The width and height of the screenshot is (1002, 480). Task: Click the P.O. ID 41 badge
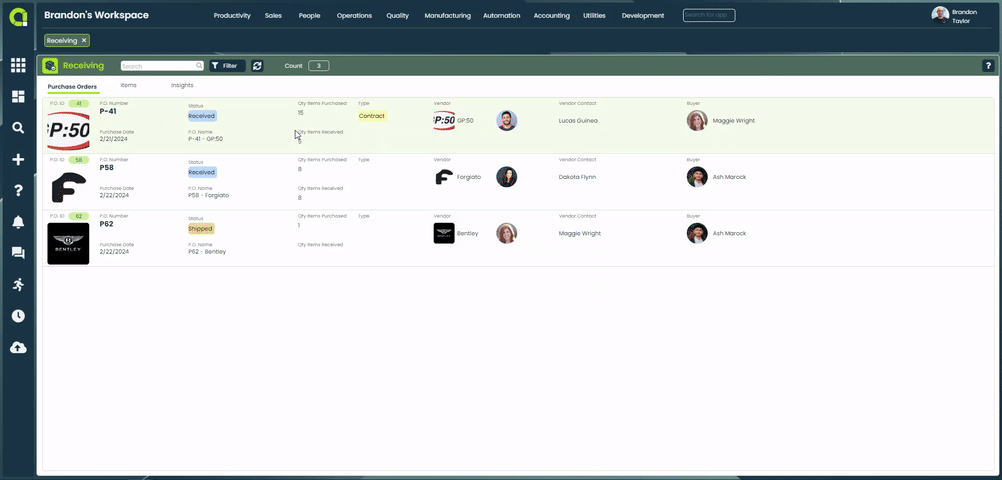click(79, 104)
